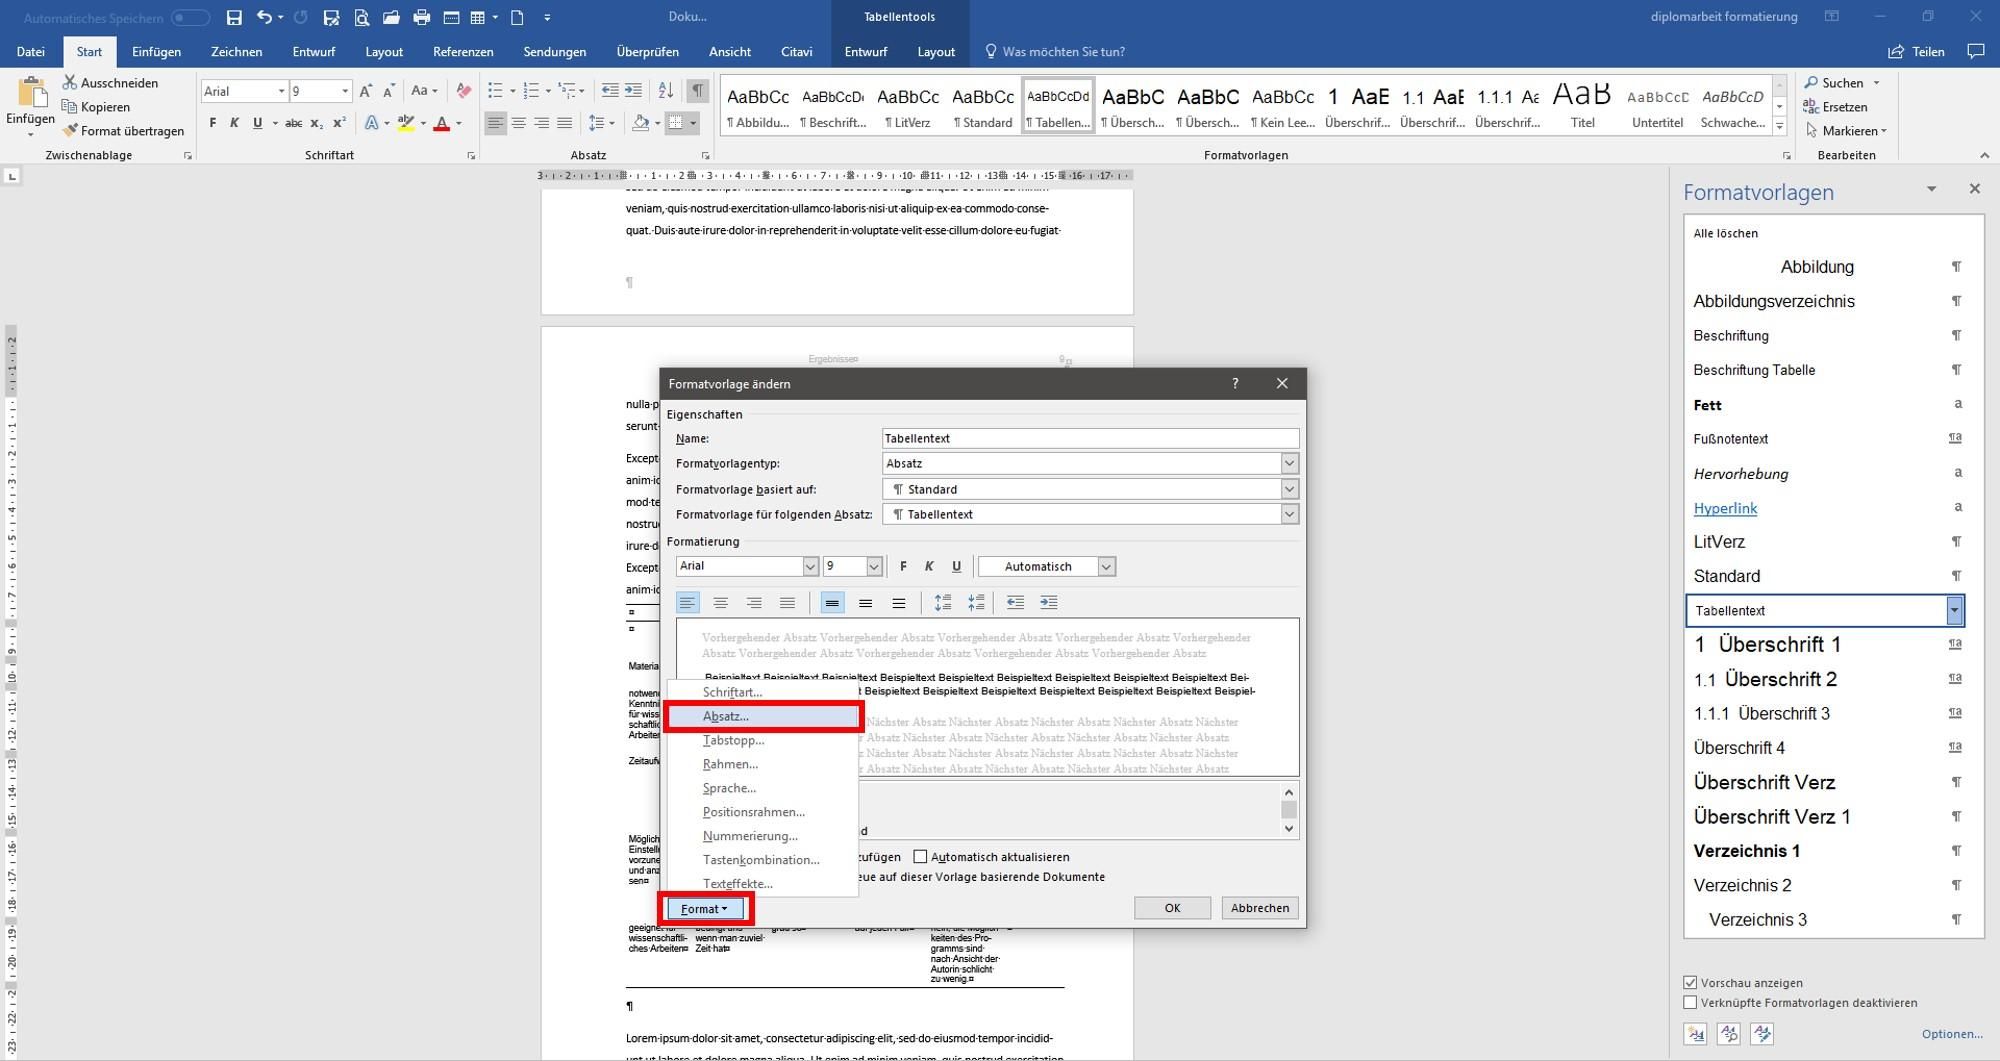Screen dimensions: 2000x1061
Task: Click numbered list icon in ribbon
Action: pos(531,91)
